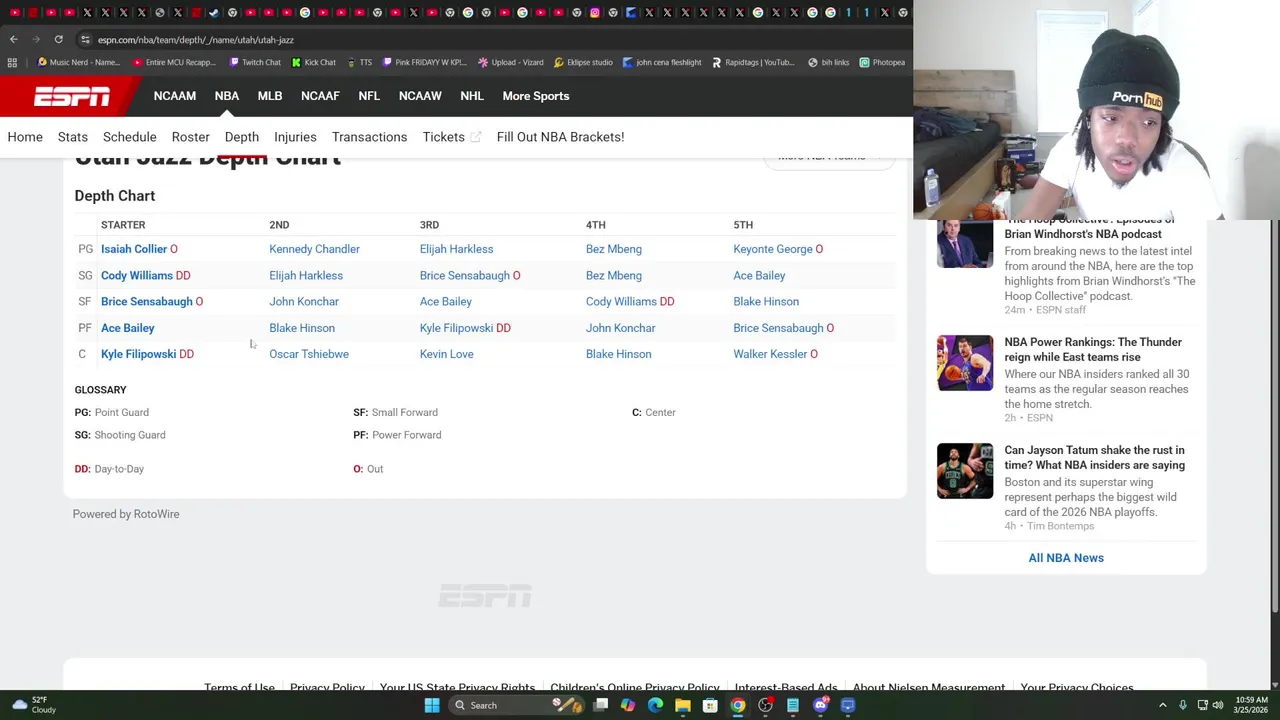
Task: Open Keyonte George player link
Action: tap(773, 249)
